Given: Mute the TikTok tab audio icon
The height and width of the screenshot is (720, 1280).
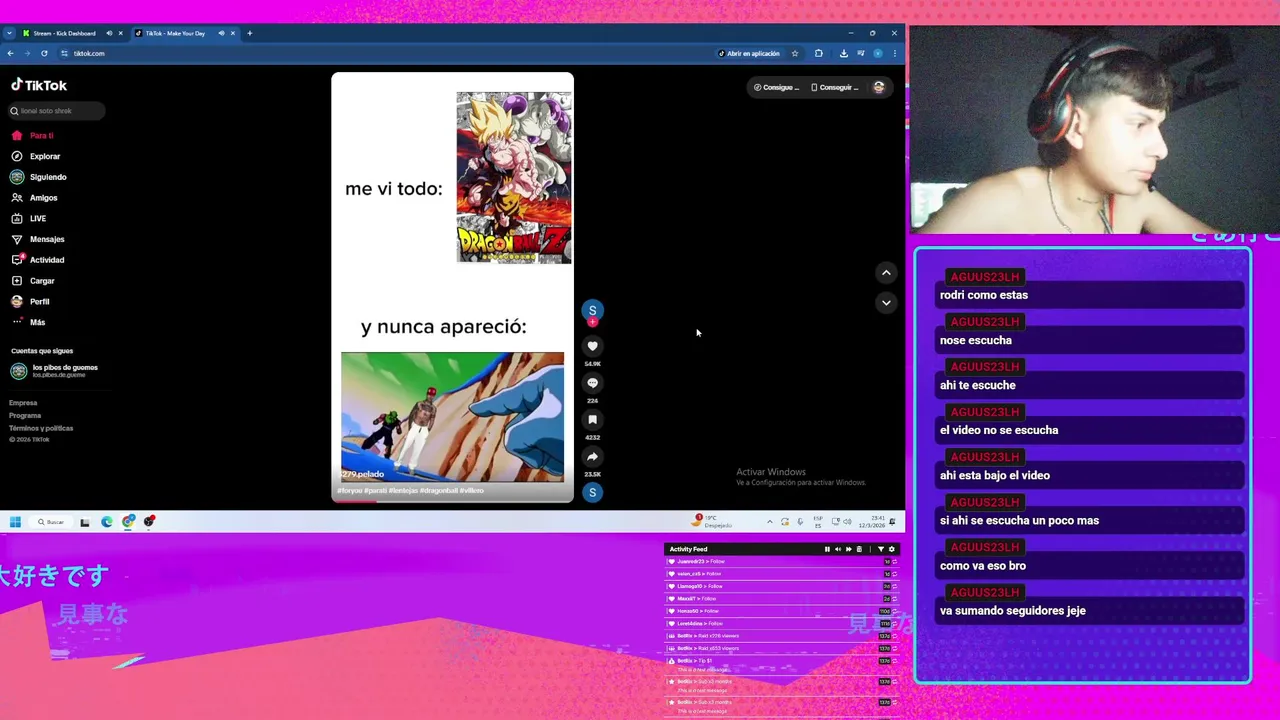Looking at the screenshot, I should click(x=221, y=33).
